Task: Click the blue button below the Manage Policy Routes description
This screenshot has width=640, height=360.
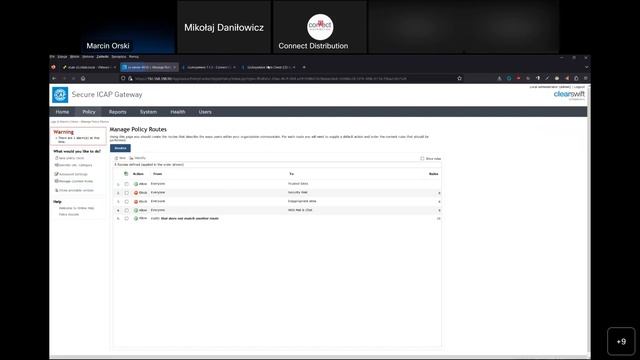Action: pyautogui.click(x=120, y=148)
